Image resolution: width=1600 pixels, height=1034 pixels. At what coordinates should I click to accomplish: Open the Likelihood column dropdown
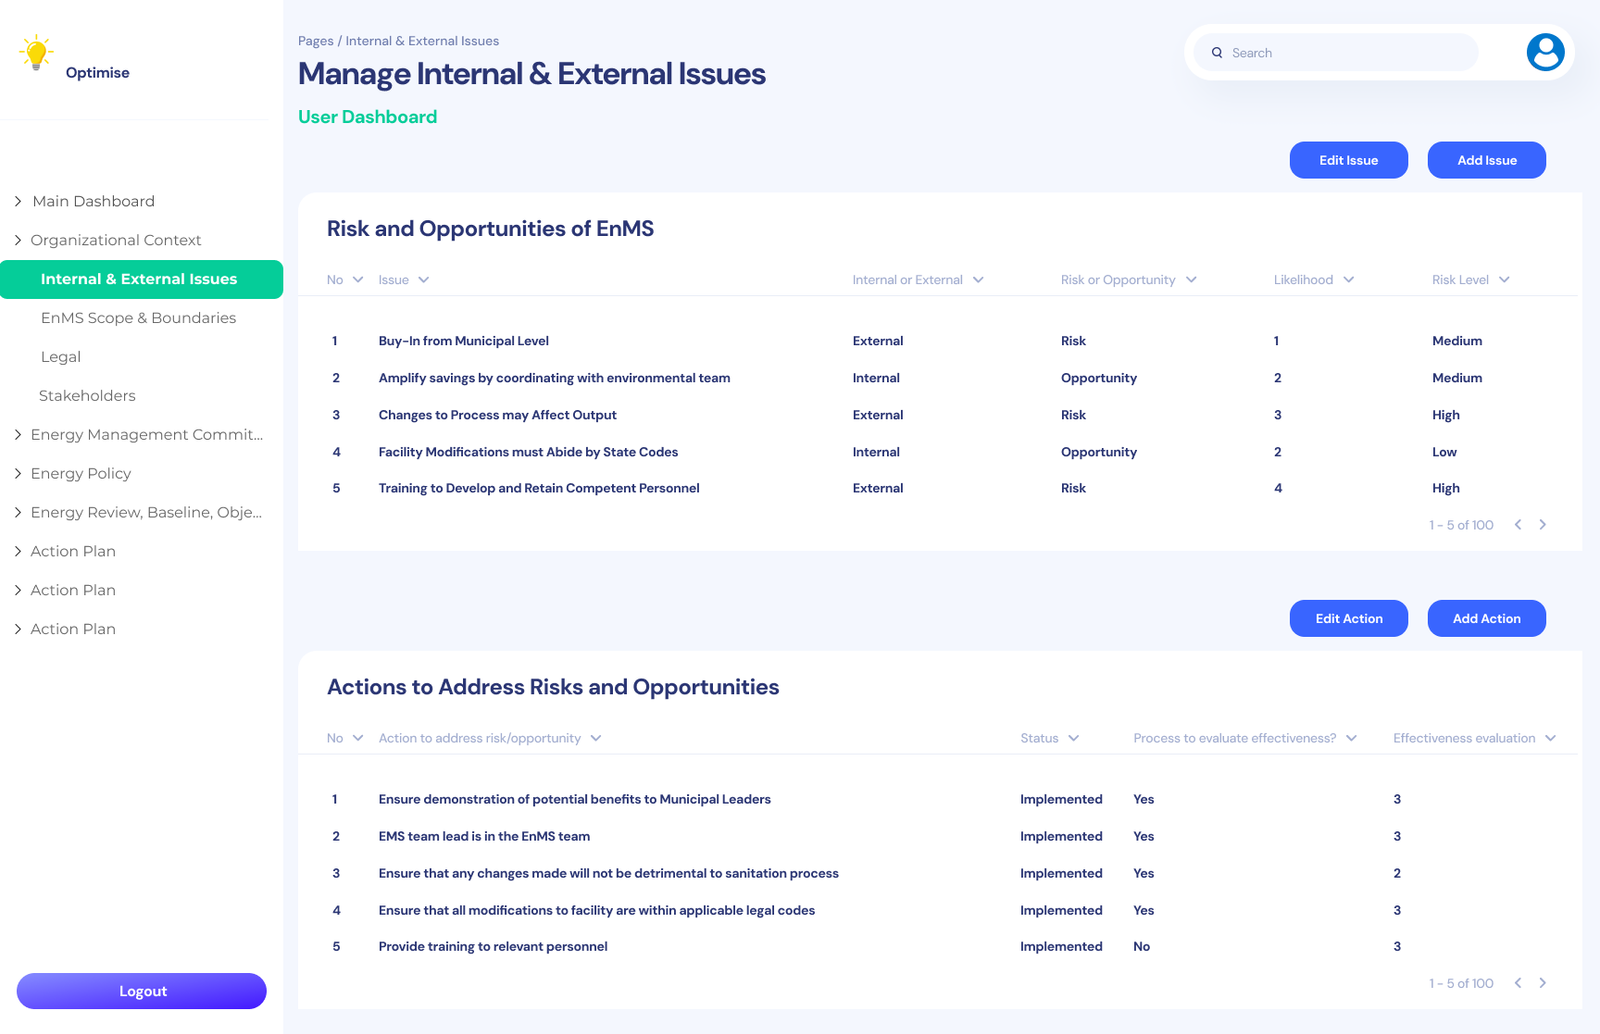click(1348, 280)
